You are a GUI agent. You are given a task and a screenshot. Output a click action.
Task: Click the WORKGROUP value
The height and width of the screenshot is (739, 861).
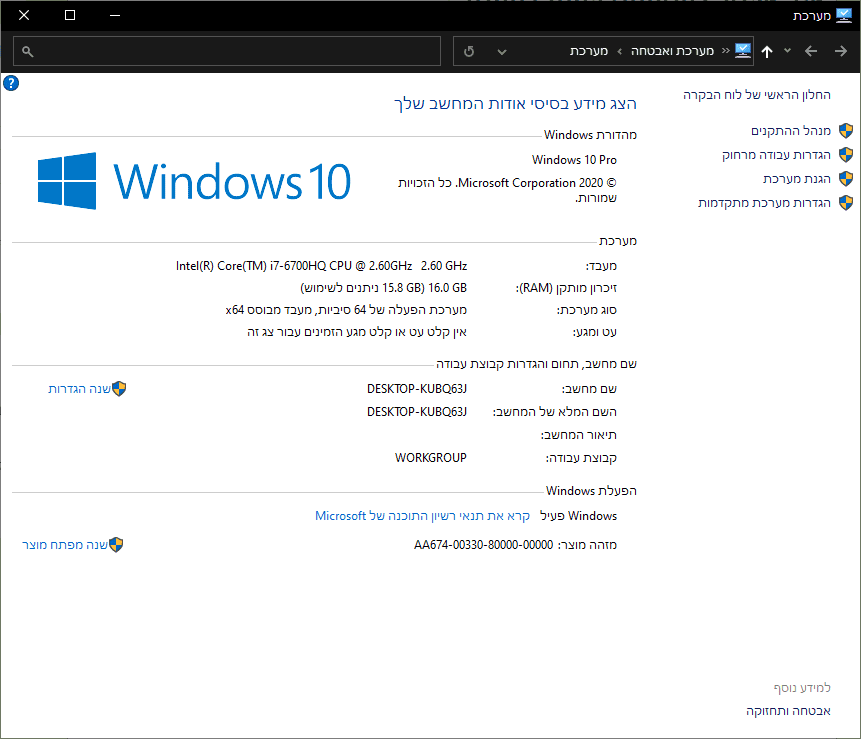[x=430, y=458]
